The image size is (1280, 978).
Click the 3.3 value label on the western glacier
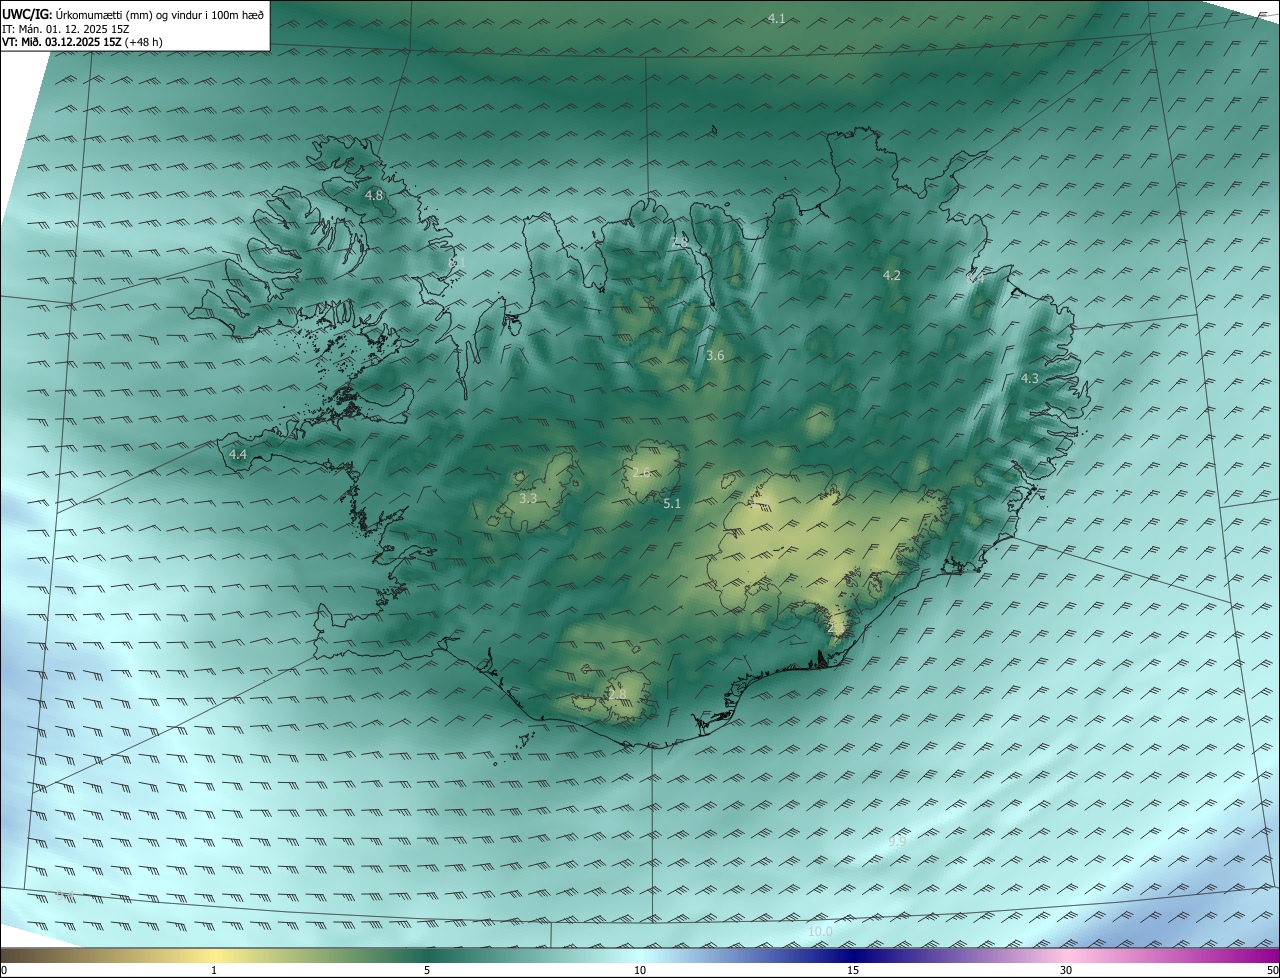[528, 498]
